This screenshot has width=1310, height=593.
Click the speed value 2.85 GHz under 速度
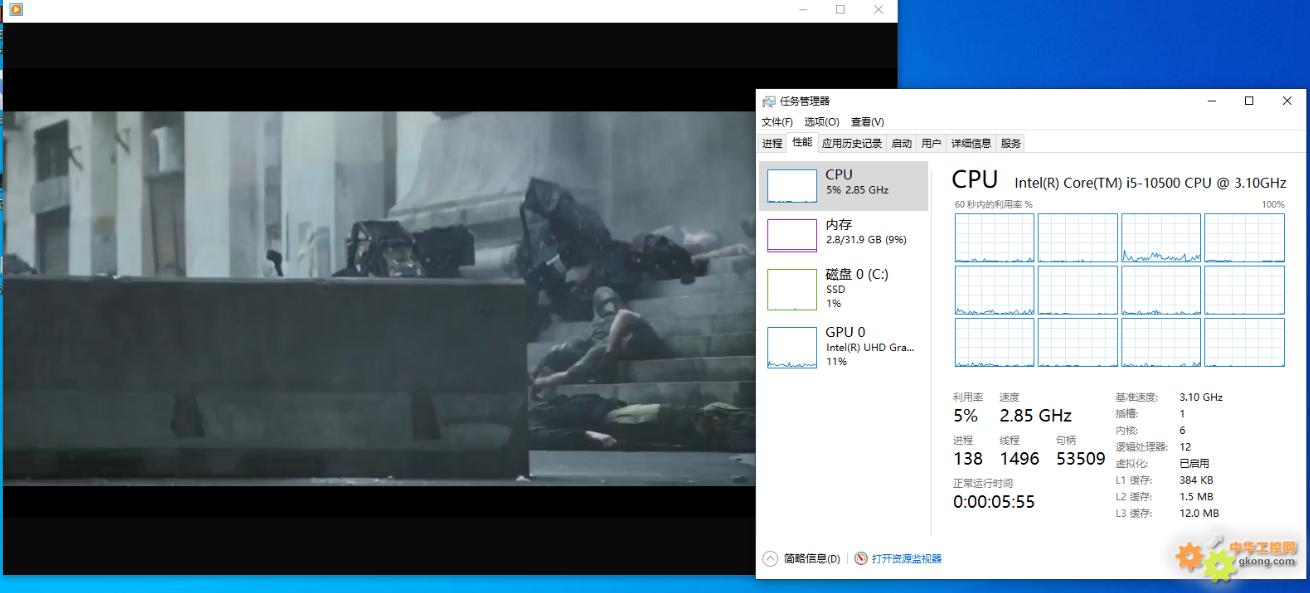pos(1035,415)
